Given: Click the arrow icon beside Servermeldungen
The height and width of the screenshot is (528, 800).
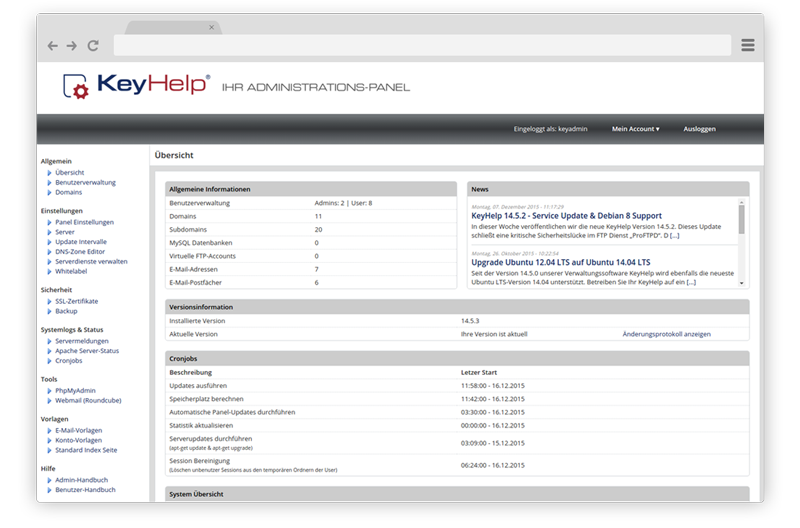Looking at the screenshot, I should [x=49, y=341].
